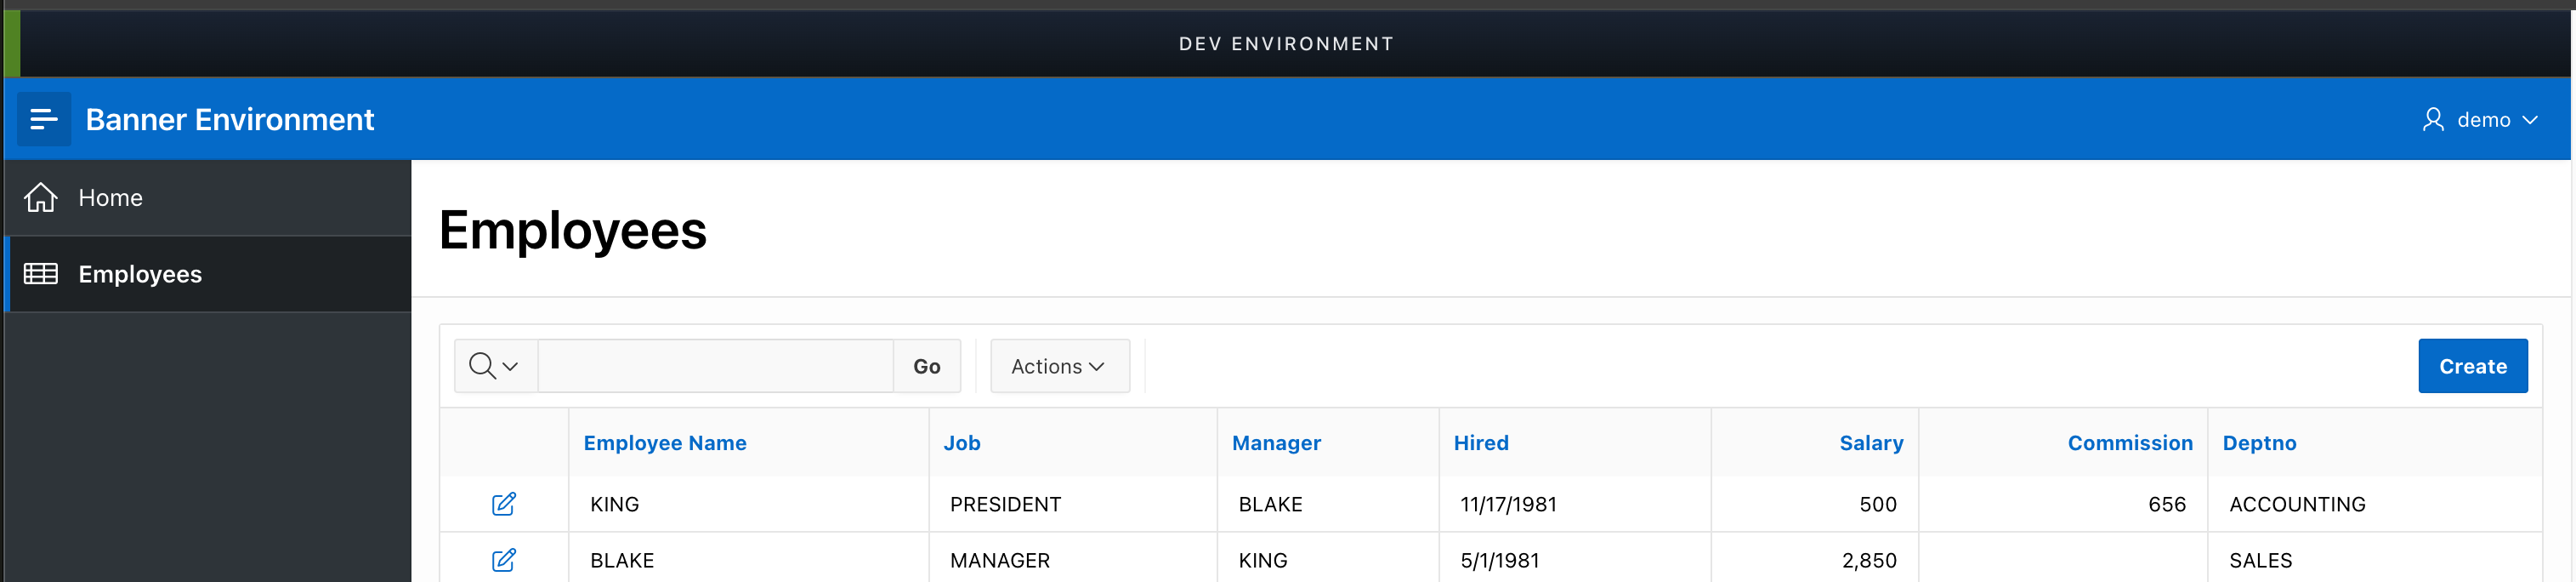Click the Commission column header
This screenshot has height=582, width=2576.
(x=2130, y=443)
